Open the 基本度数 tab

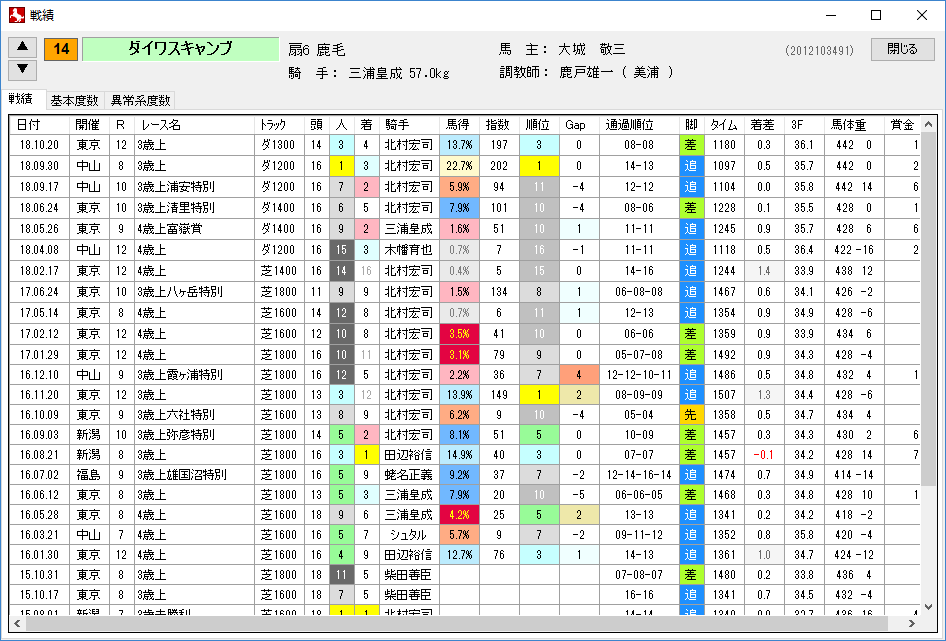(x=74, y=101)
